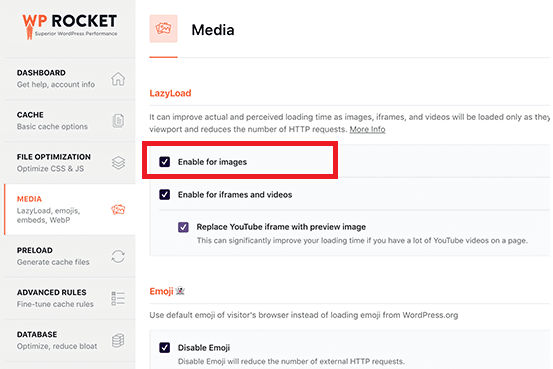Click the Media images icon in sidebar
The height and width of the screenshot is (369, 553).
pos(118,210)
